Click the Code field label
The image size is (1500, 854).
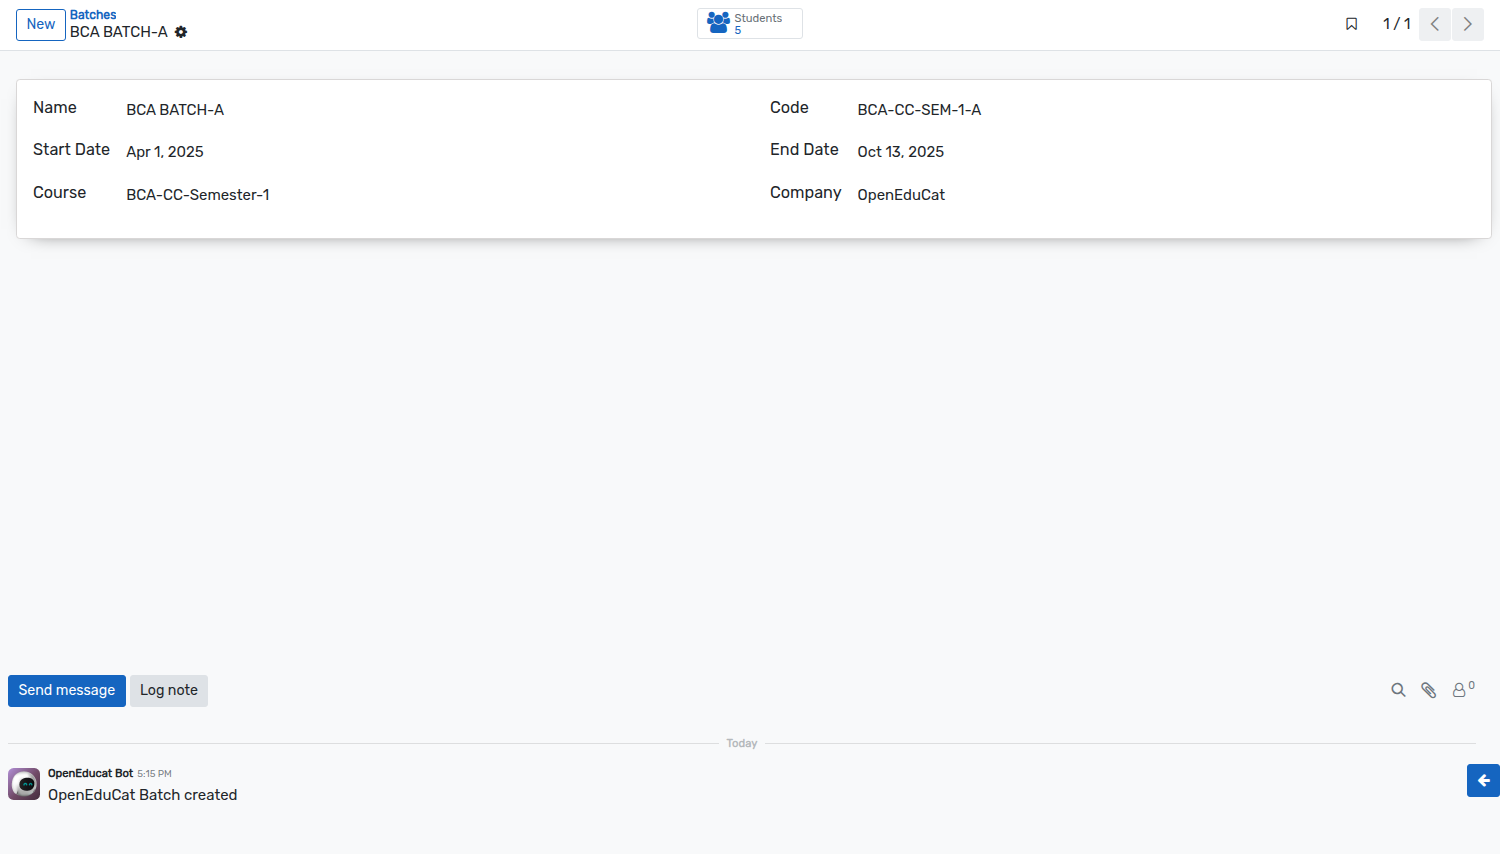pyautogui.click(x=789, y=108)
